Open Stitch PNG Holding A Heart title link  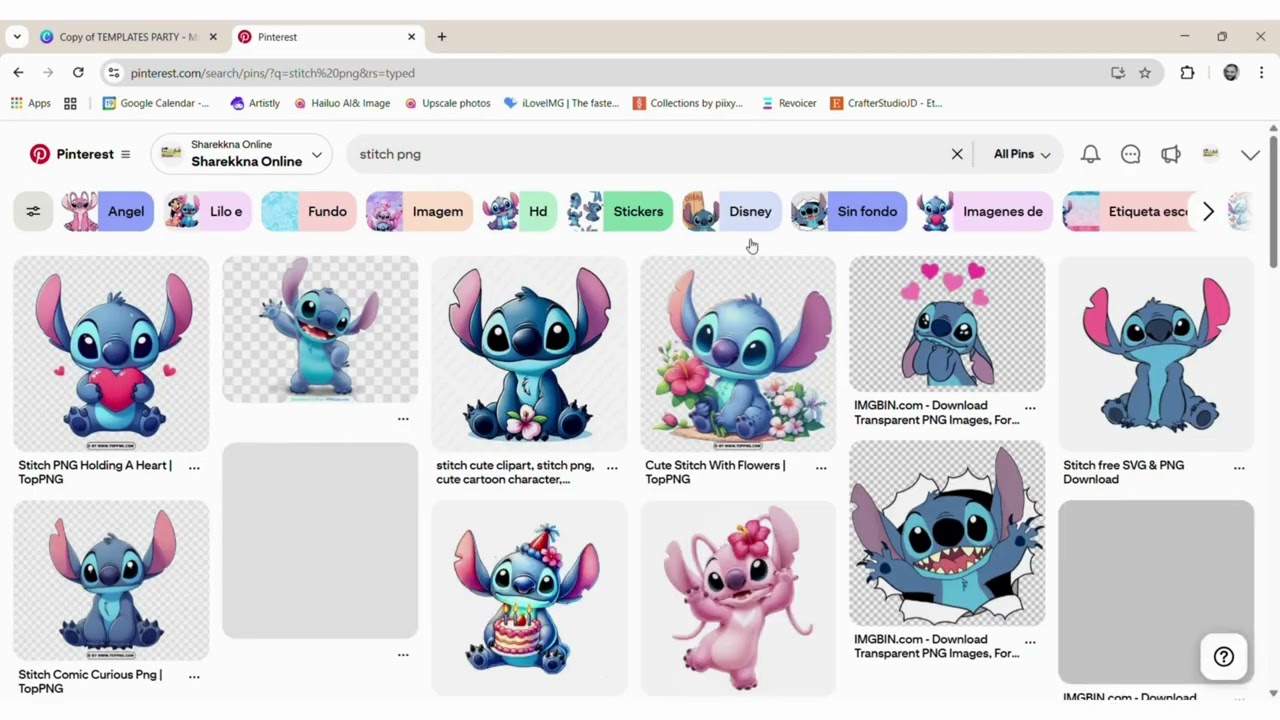[95, 472]
